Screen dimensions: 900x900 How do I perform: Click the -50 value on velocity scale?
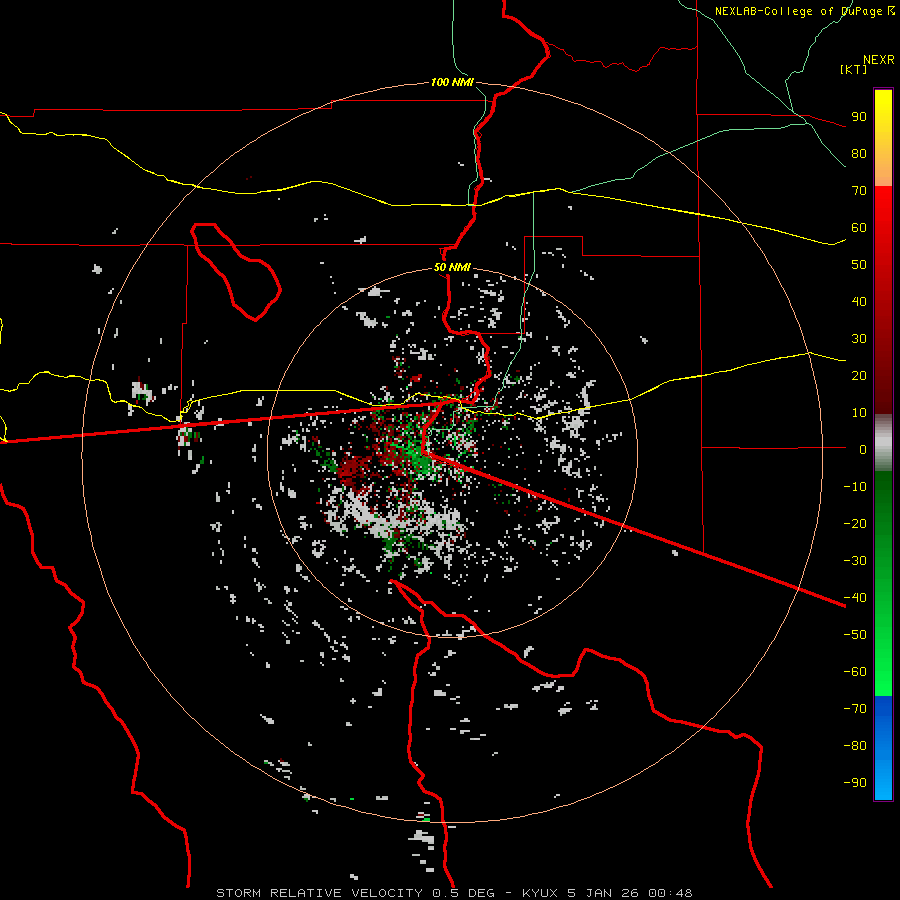(x=855, y=635)
